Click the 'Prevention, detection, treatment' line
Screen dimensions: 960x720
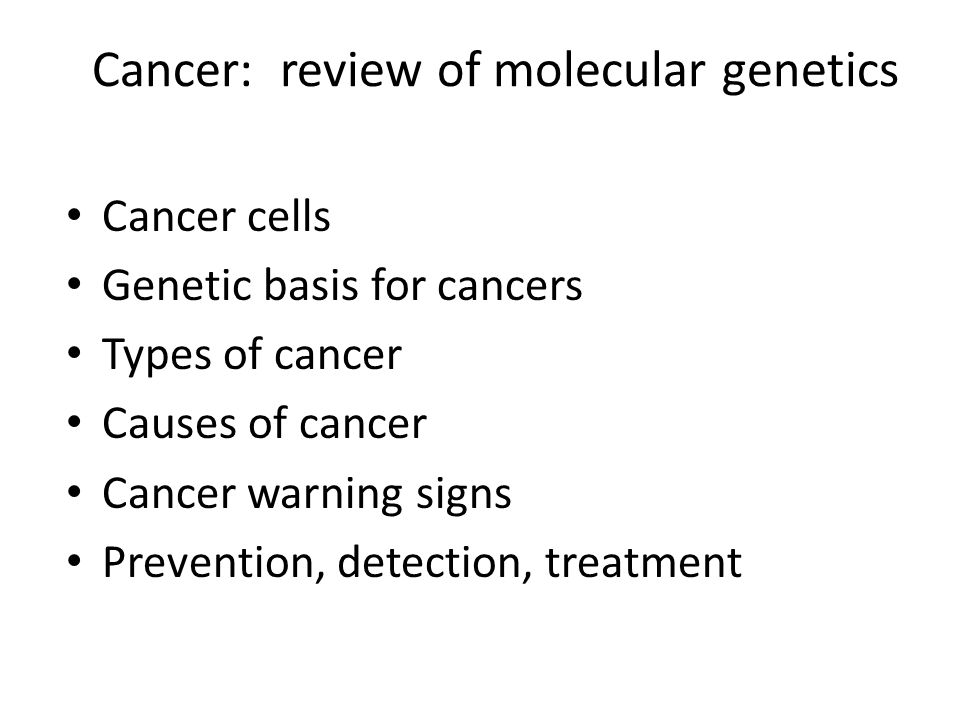coord(422,563)
